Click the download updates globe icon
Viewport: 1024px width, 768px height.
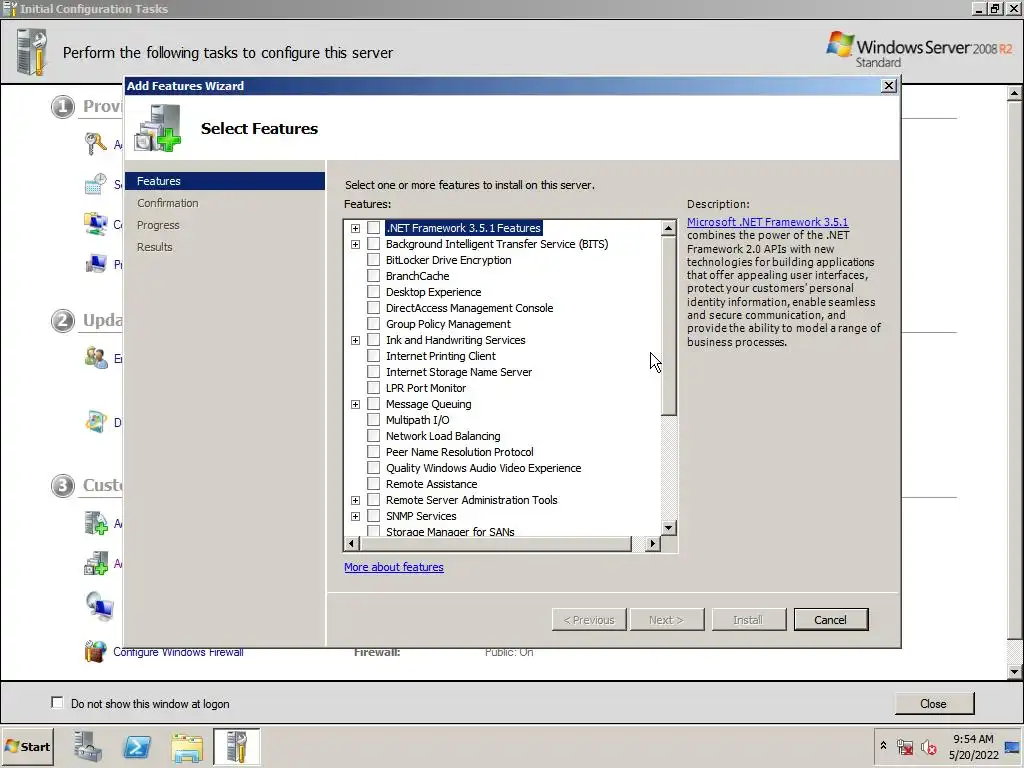click(x=95, y=422)
